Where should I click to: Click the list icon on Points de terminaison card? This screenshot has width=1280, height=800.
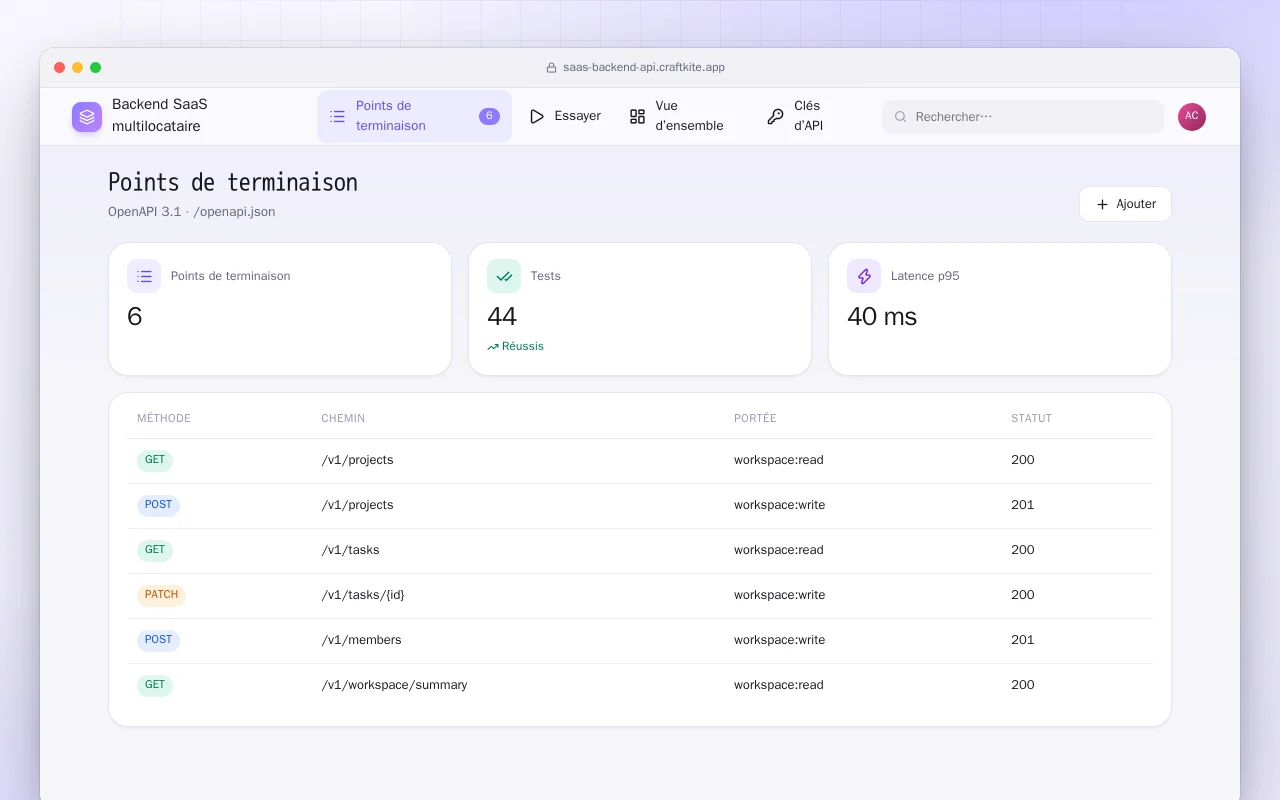(x=144, y=276)
